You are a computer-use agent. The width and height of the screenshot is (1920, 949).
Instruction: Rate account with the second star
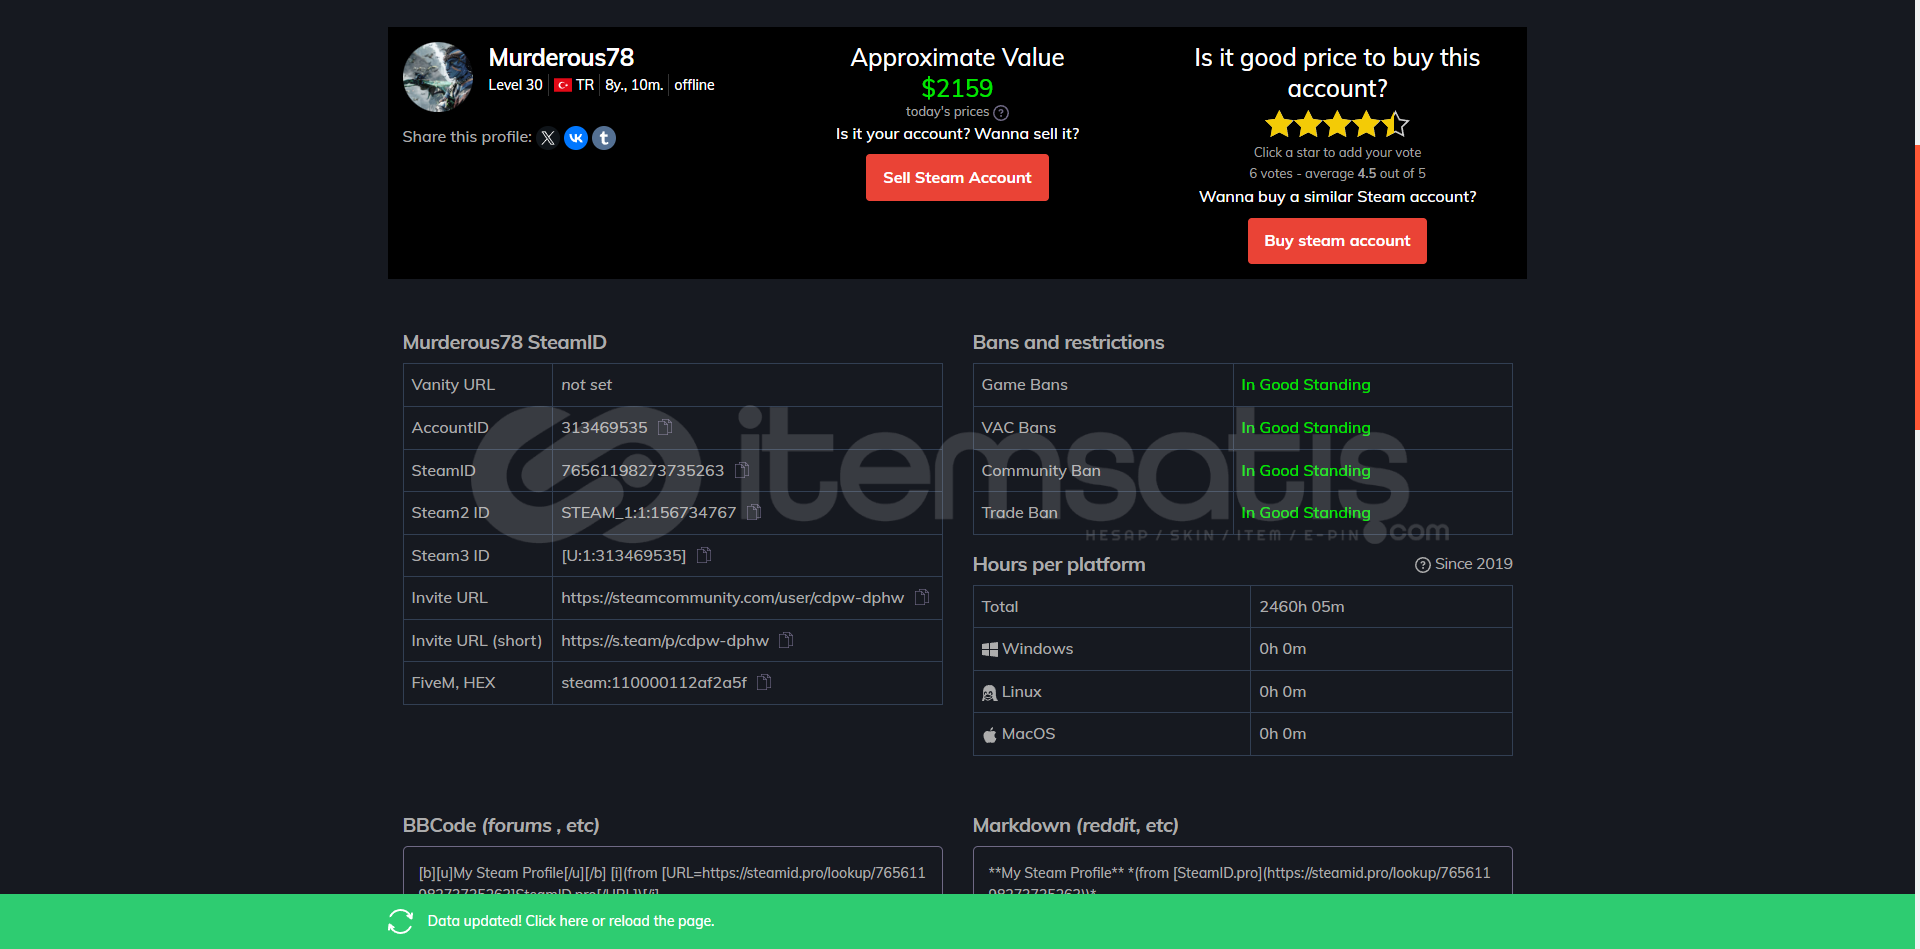click(x=1308, y=125)
